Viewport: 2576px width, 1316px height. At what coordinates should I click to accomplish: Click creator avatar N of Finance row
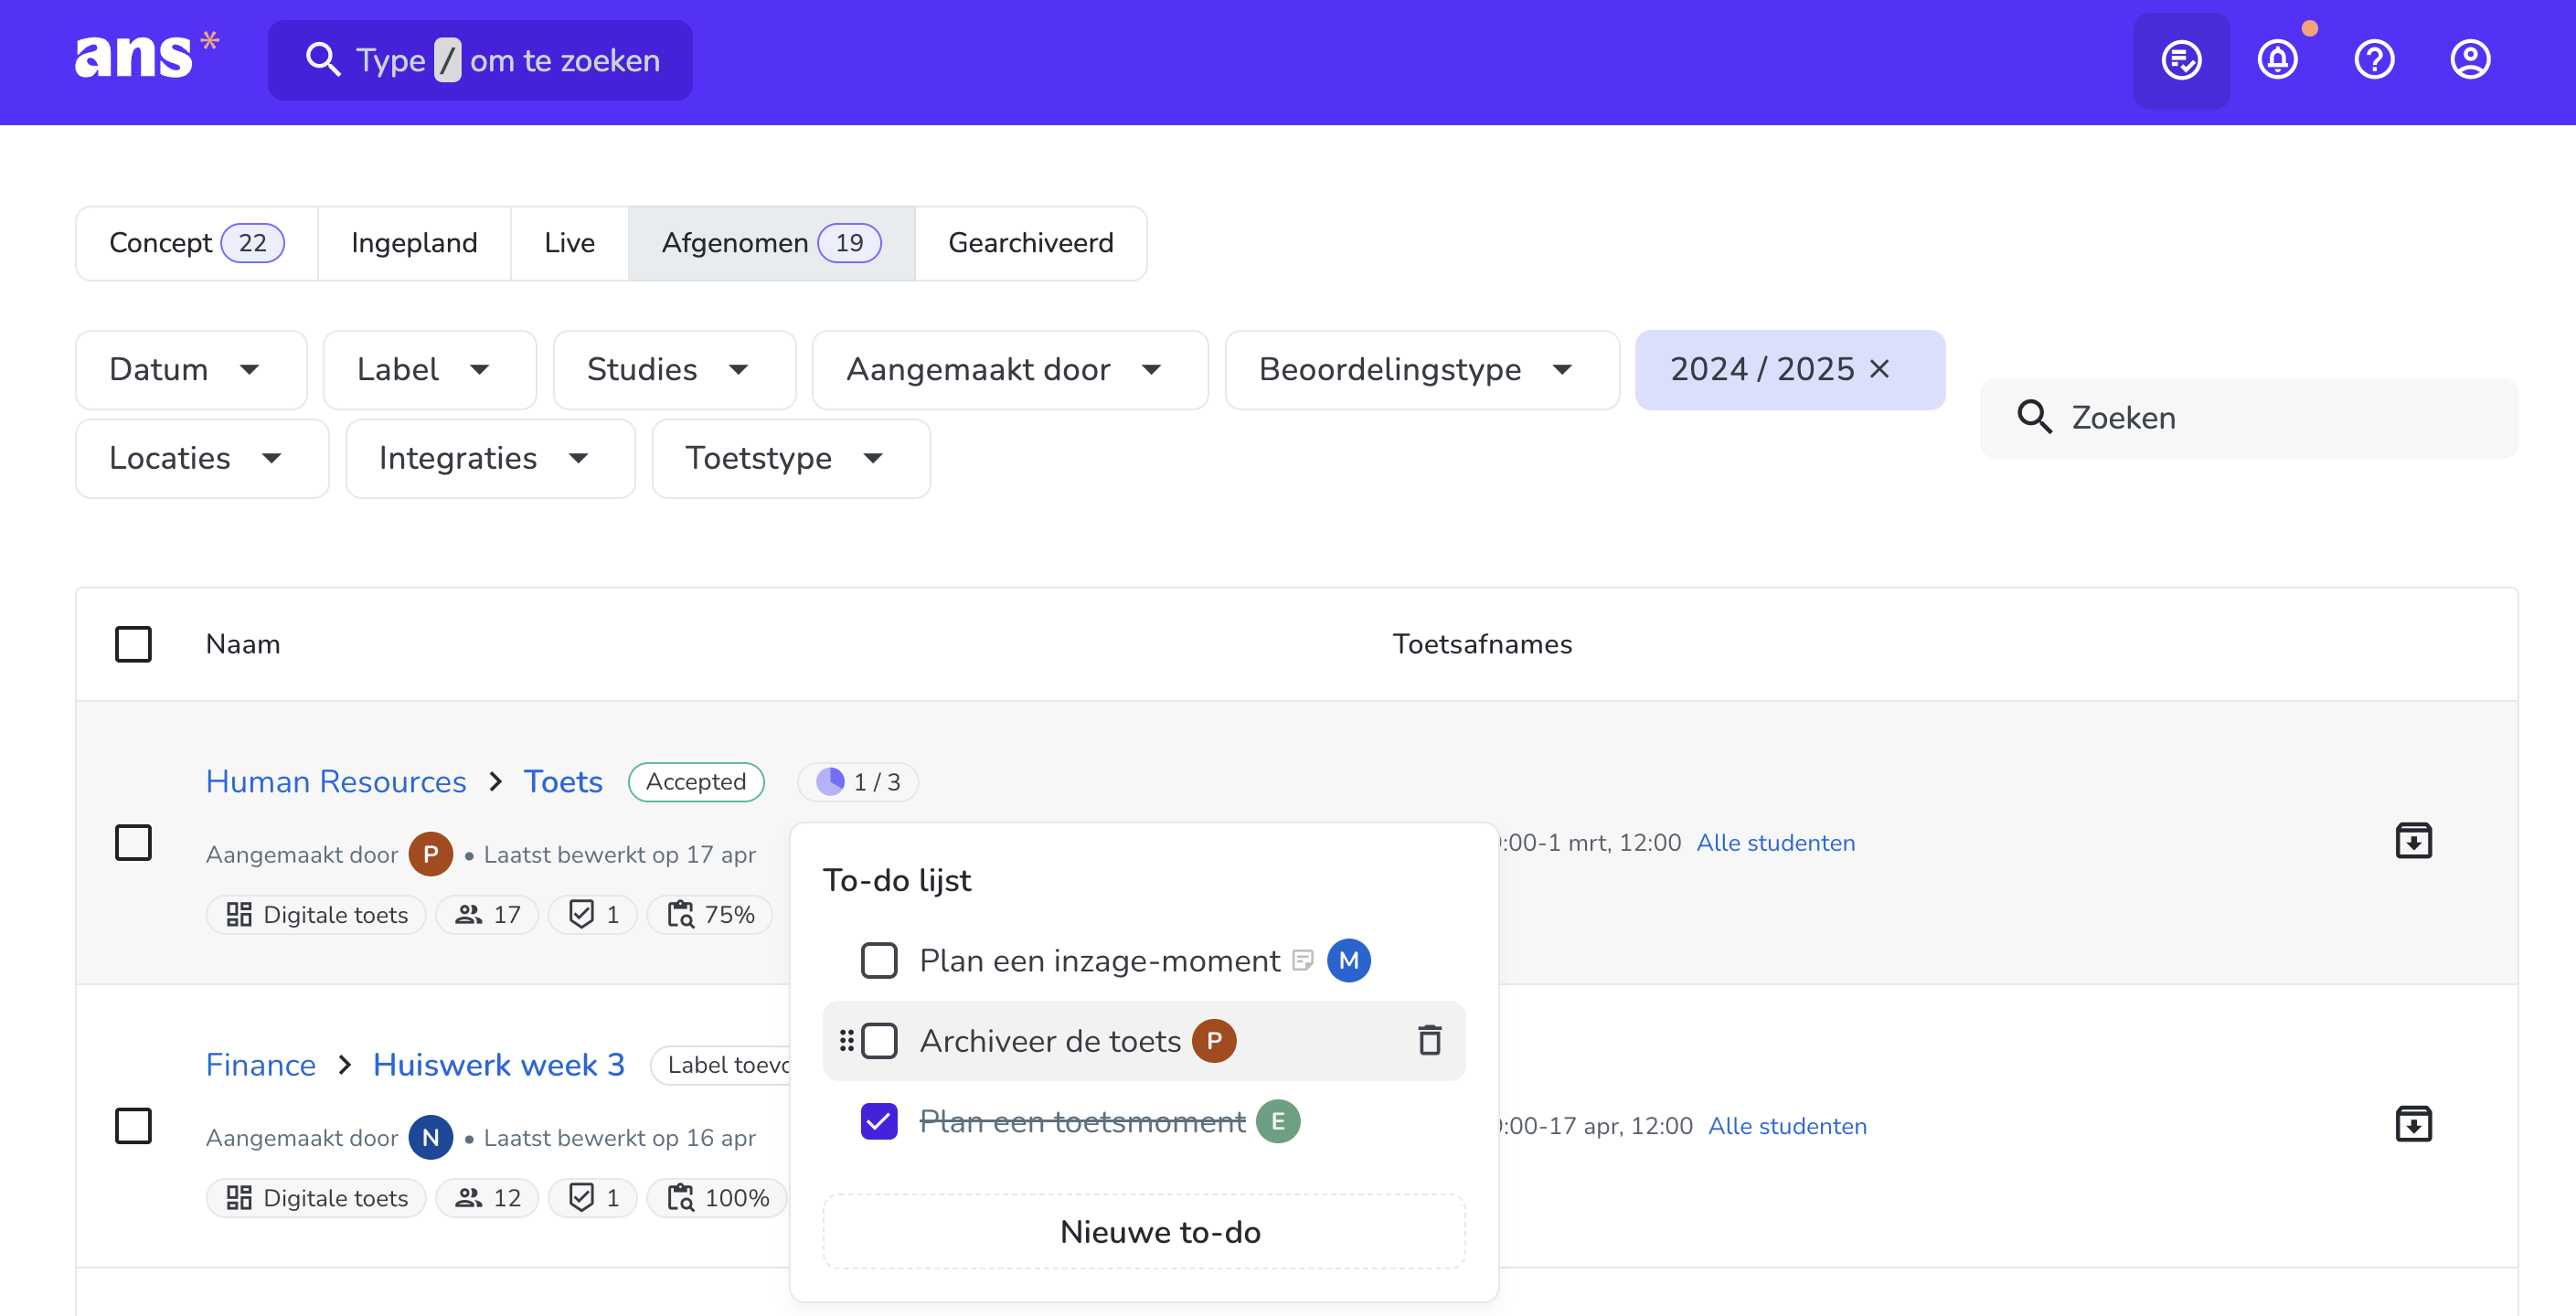coord(431,1137)
